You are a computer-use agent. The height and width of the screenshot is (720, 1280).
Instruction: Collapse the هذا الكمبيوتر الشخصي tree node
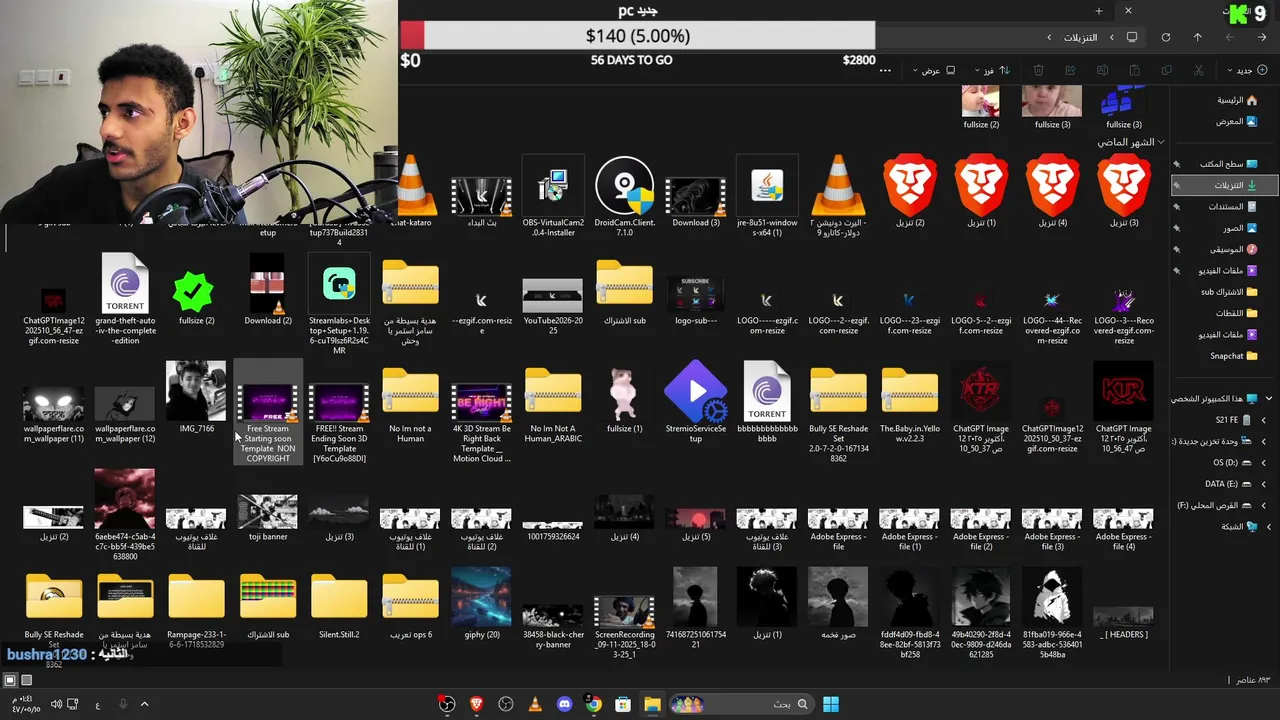click(x=1268, y=398)
